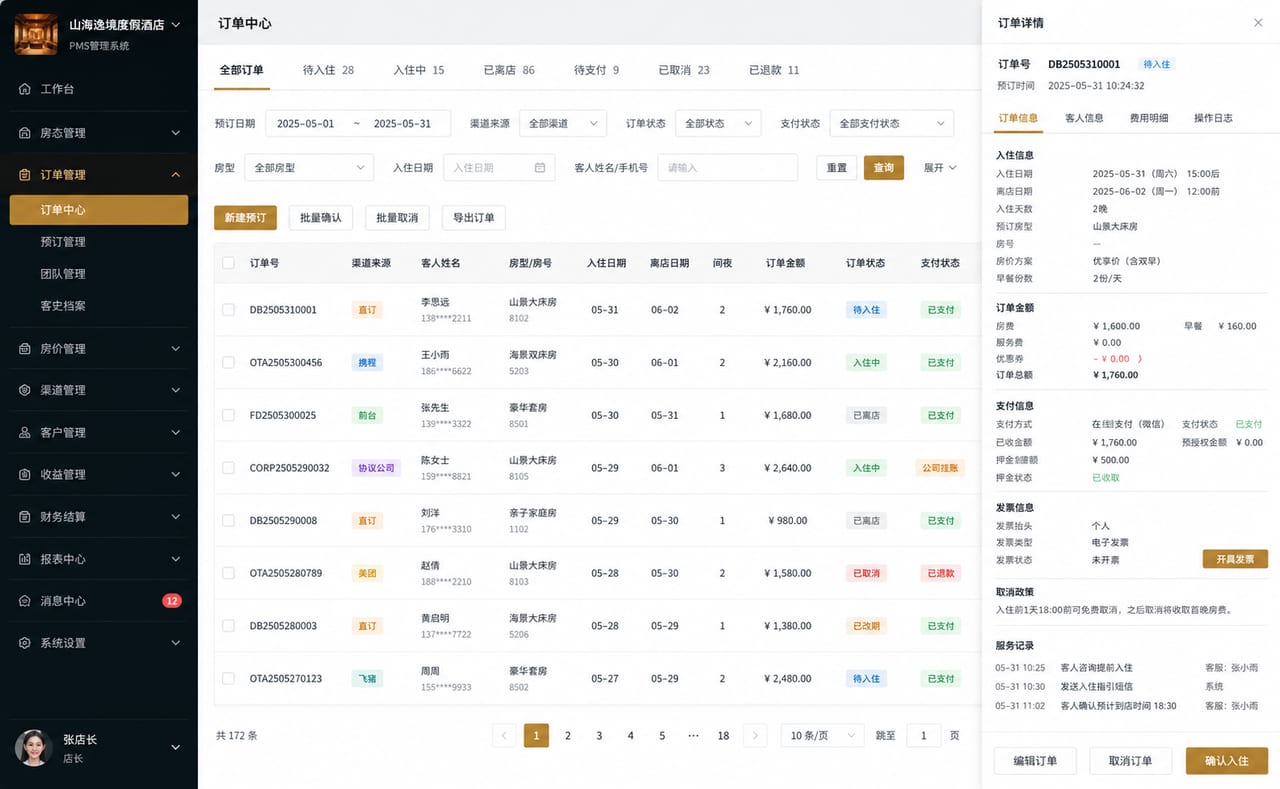Open the 10条/页 page size dropdown
This screenshot has height=789, width=1280.
822,736
